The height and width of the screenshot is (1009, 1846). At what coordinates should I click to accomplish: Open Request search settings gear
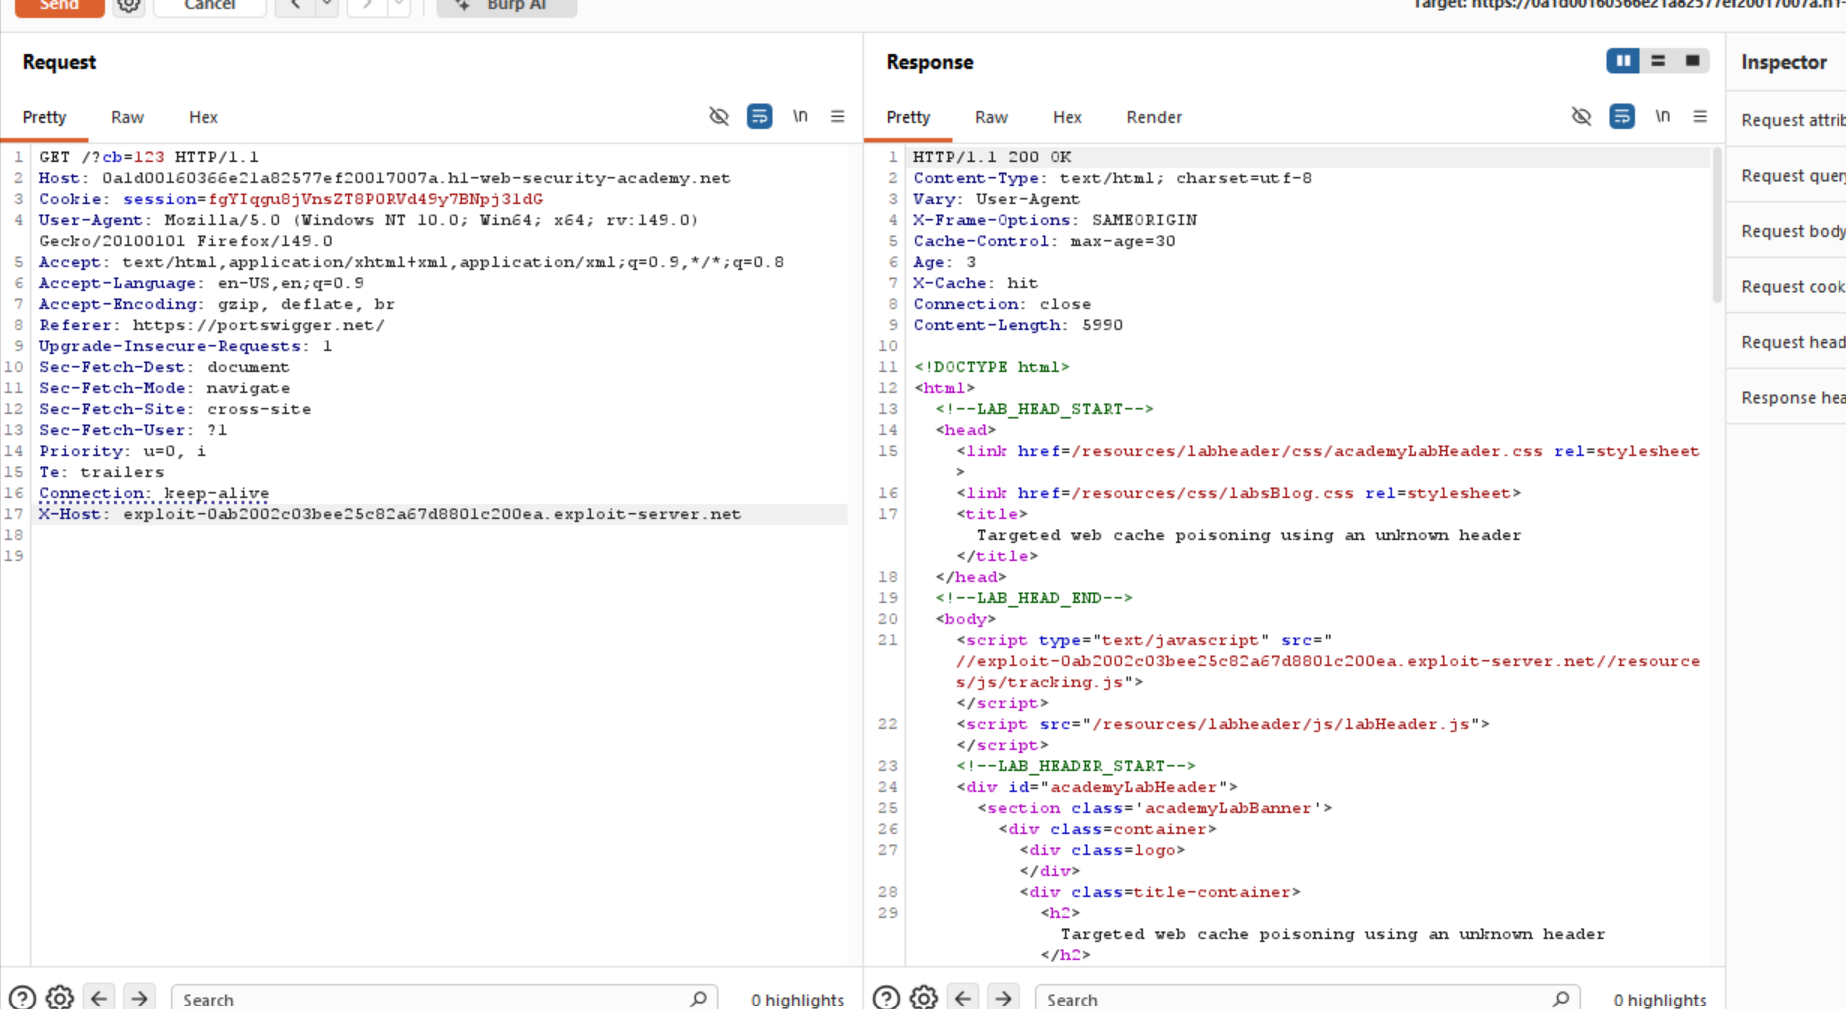tap(60, 997)
